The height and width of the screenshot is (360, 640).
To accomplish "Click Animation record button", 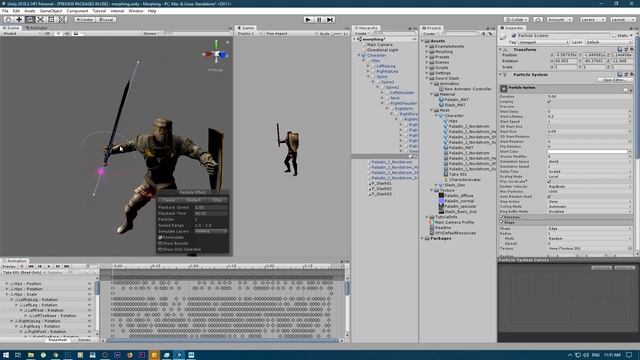I will 22,266.
